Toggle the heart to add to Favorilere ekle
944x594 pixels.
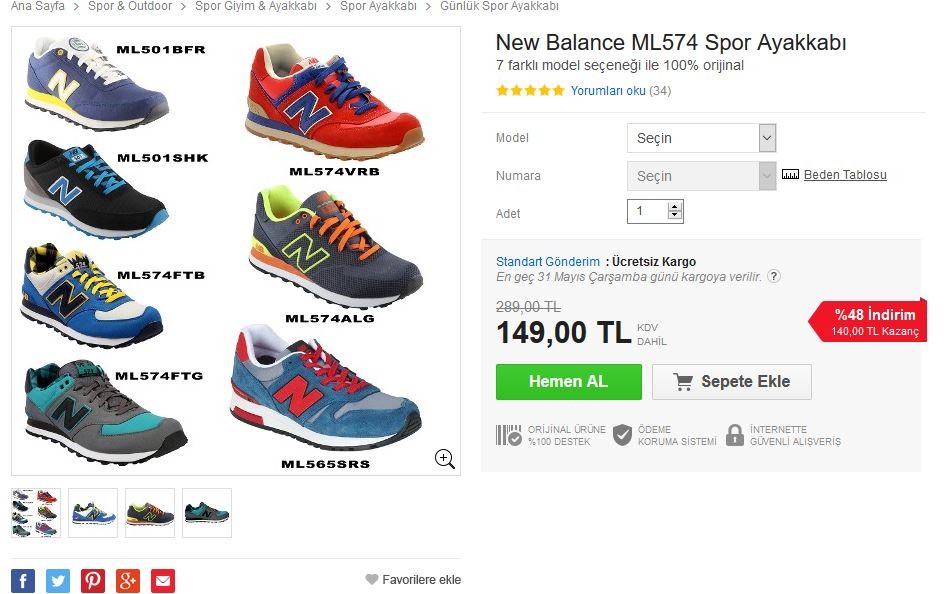369,579
